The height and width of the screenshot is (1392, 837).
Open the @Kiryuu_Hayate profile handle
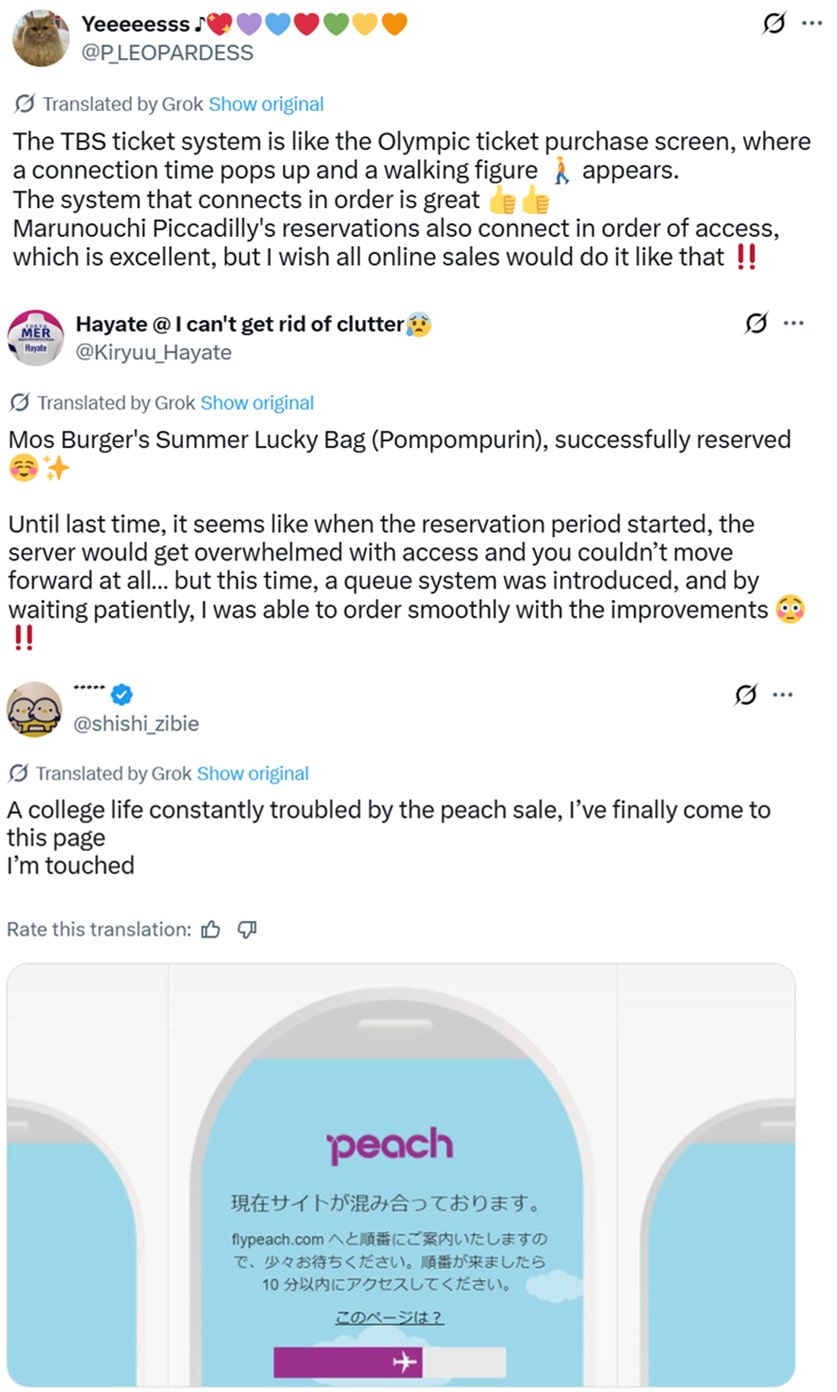[x=153, y=352]
